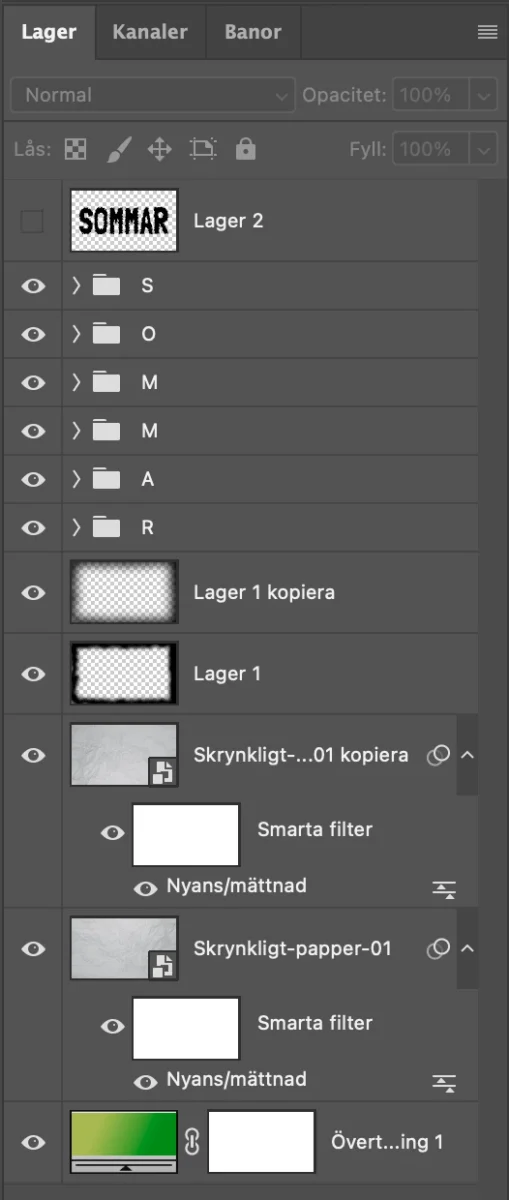Click folder icon of group S
The image size is (509, 1200).
tap(106, 286)
